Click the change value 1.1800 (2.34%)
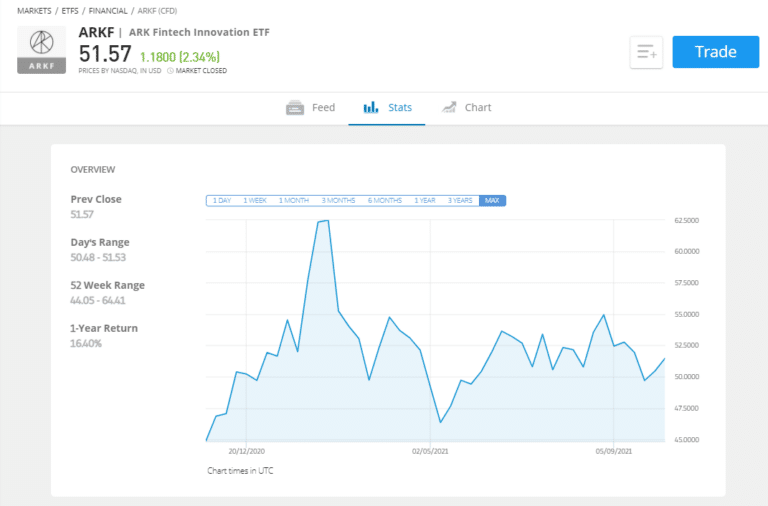Viewport: 768px width, 506px height. pyautogui.click(x=180, y=57)
